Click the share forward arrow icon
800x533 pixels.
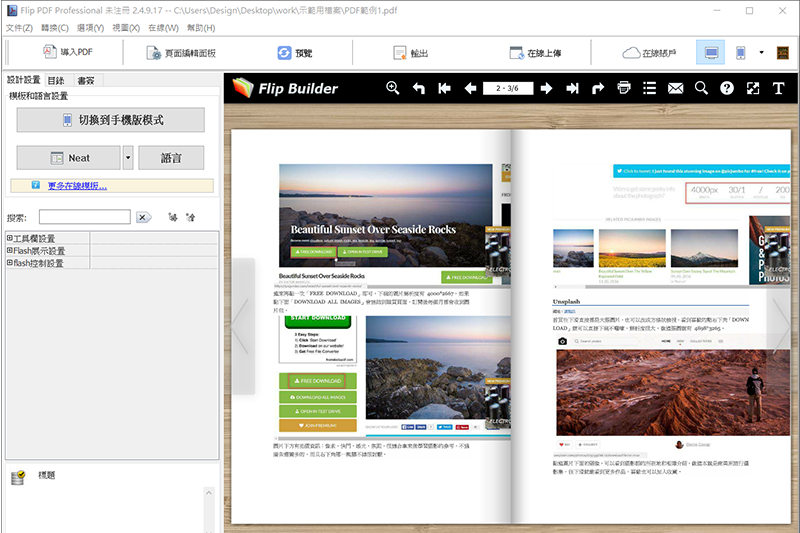click(598, 88)
